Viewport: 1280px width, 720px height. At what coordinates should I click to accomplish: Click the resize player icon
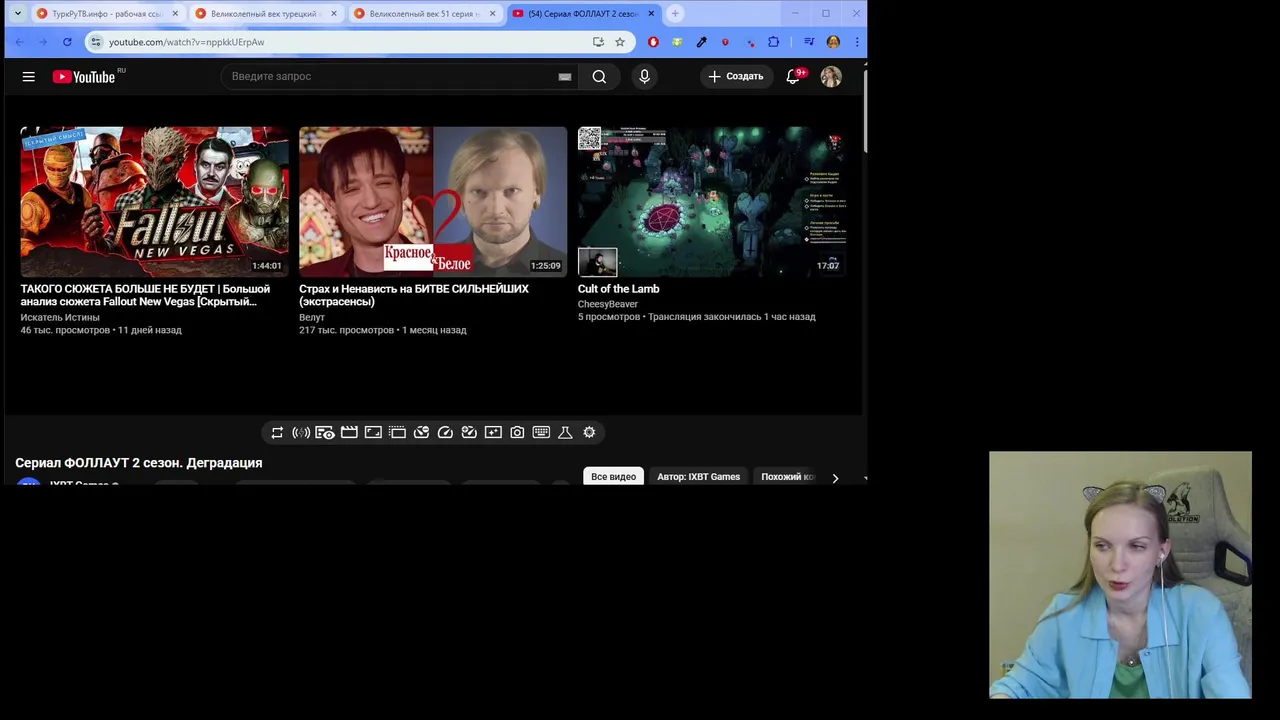(x=373, y=432)
